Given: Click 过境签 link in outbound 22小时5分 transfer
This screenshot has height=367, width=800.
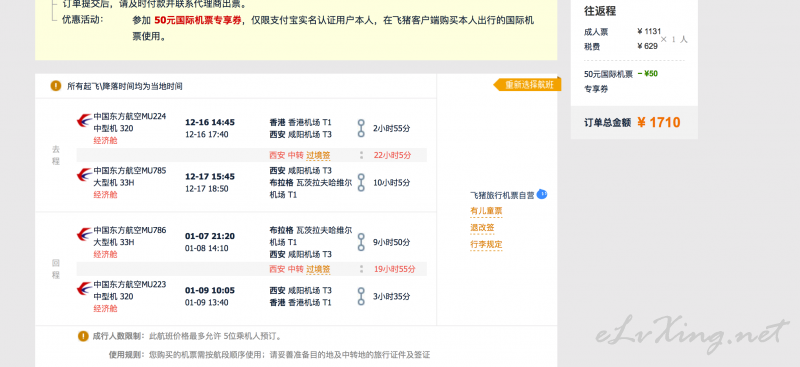Looking at the screenshot, I should click(x=318, y=155).
